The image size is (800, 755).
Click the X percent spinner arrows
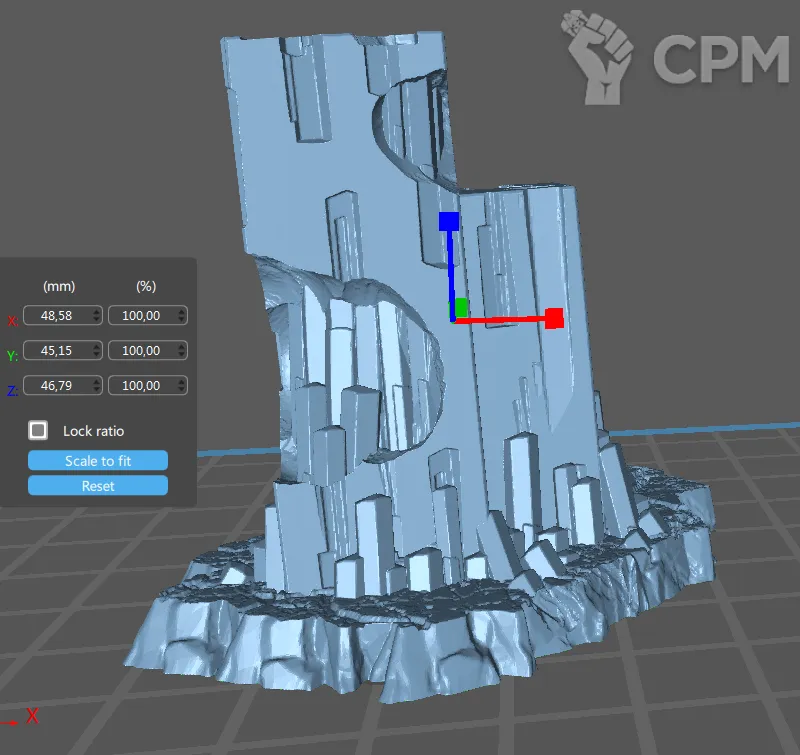pyautogui.click(x=180, y=315)
